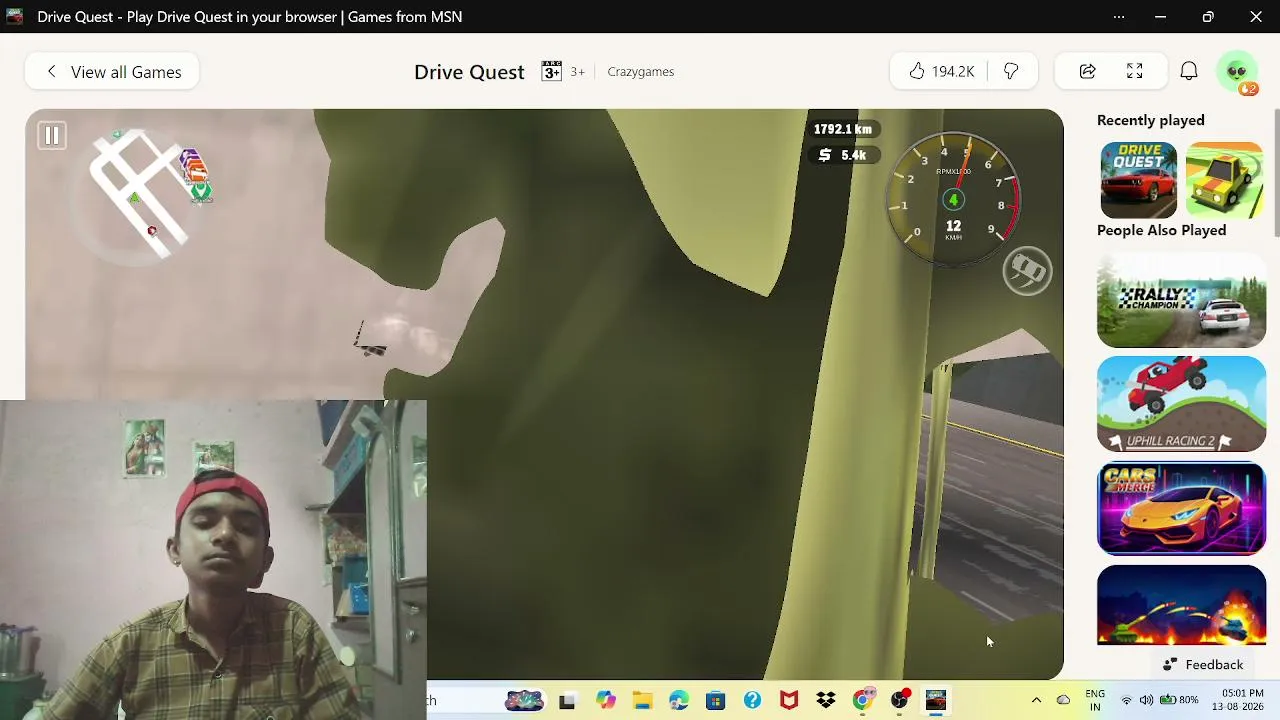The width and height of the screenshot is (1280, 720).
Task: Open the Cars Merge game thumbnail
Action: point(1181,509)
